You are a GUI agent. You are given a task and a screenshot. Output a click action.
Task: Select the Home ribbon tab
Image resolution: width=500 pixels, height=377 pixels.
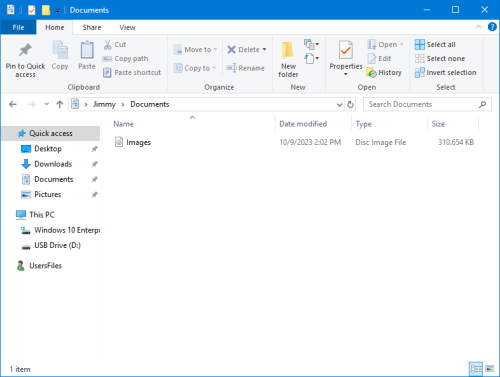pos(55,27)
